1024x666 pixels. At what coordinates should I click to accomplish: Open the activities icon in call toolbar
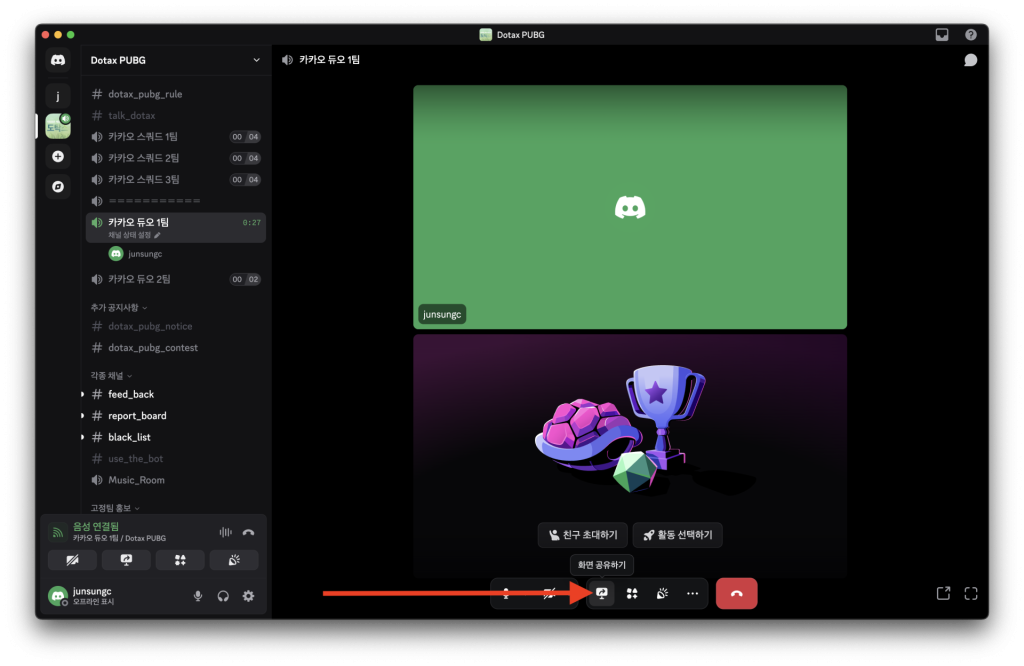(x=632, y=593)
